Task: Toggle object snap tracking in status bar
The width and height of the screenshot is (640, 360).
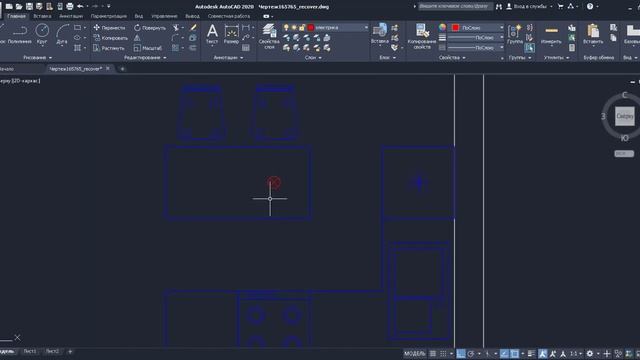Action: click(504, 353)
